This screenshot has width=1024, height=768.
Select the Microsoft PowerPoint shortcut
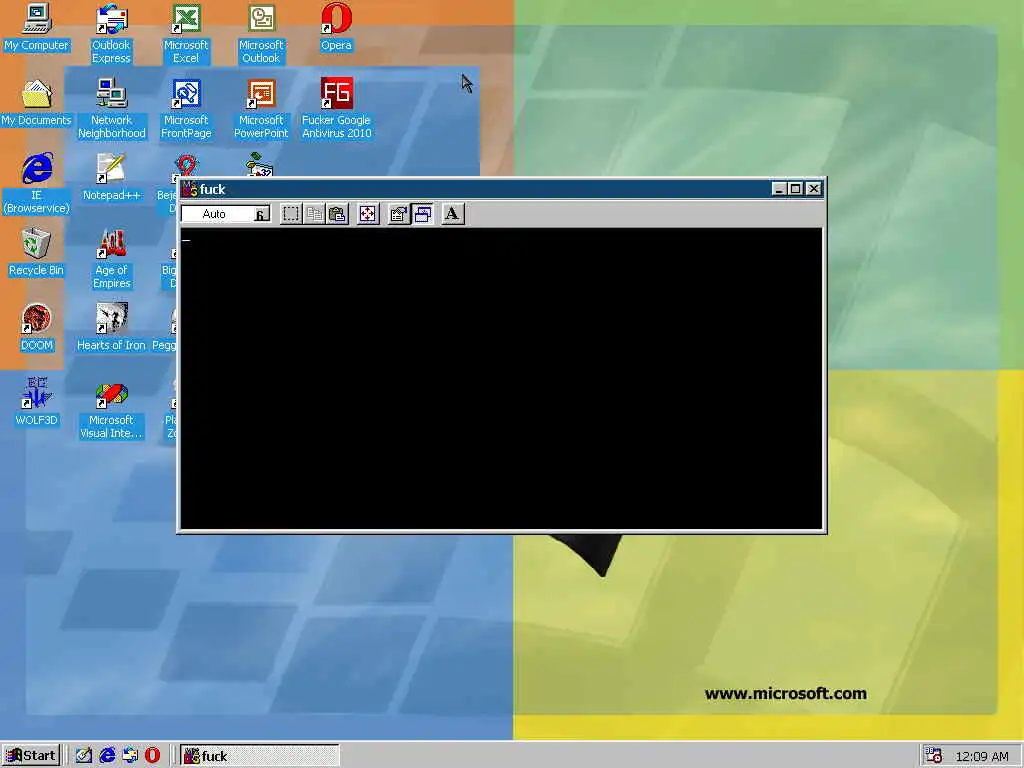261,109
